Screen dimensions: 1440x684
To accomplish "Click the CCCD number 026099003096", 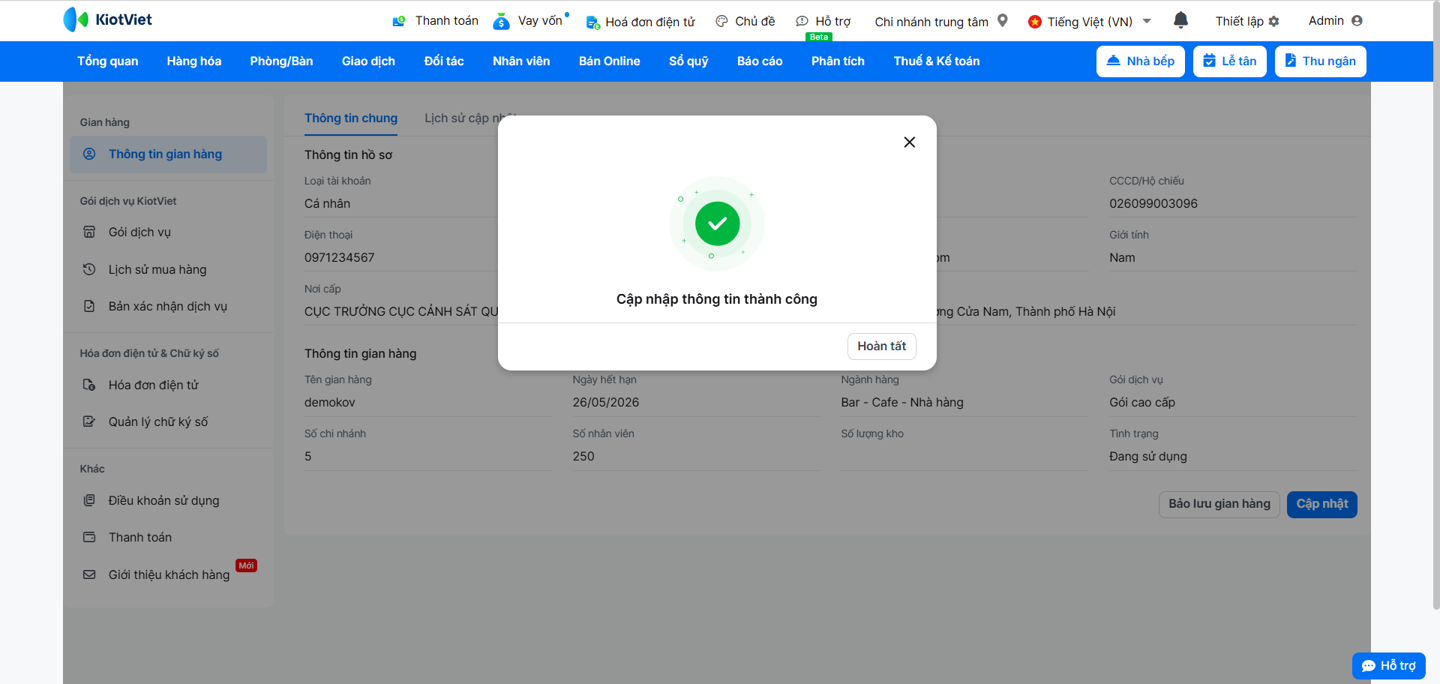I will point(1153,203).
